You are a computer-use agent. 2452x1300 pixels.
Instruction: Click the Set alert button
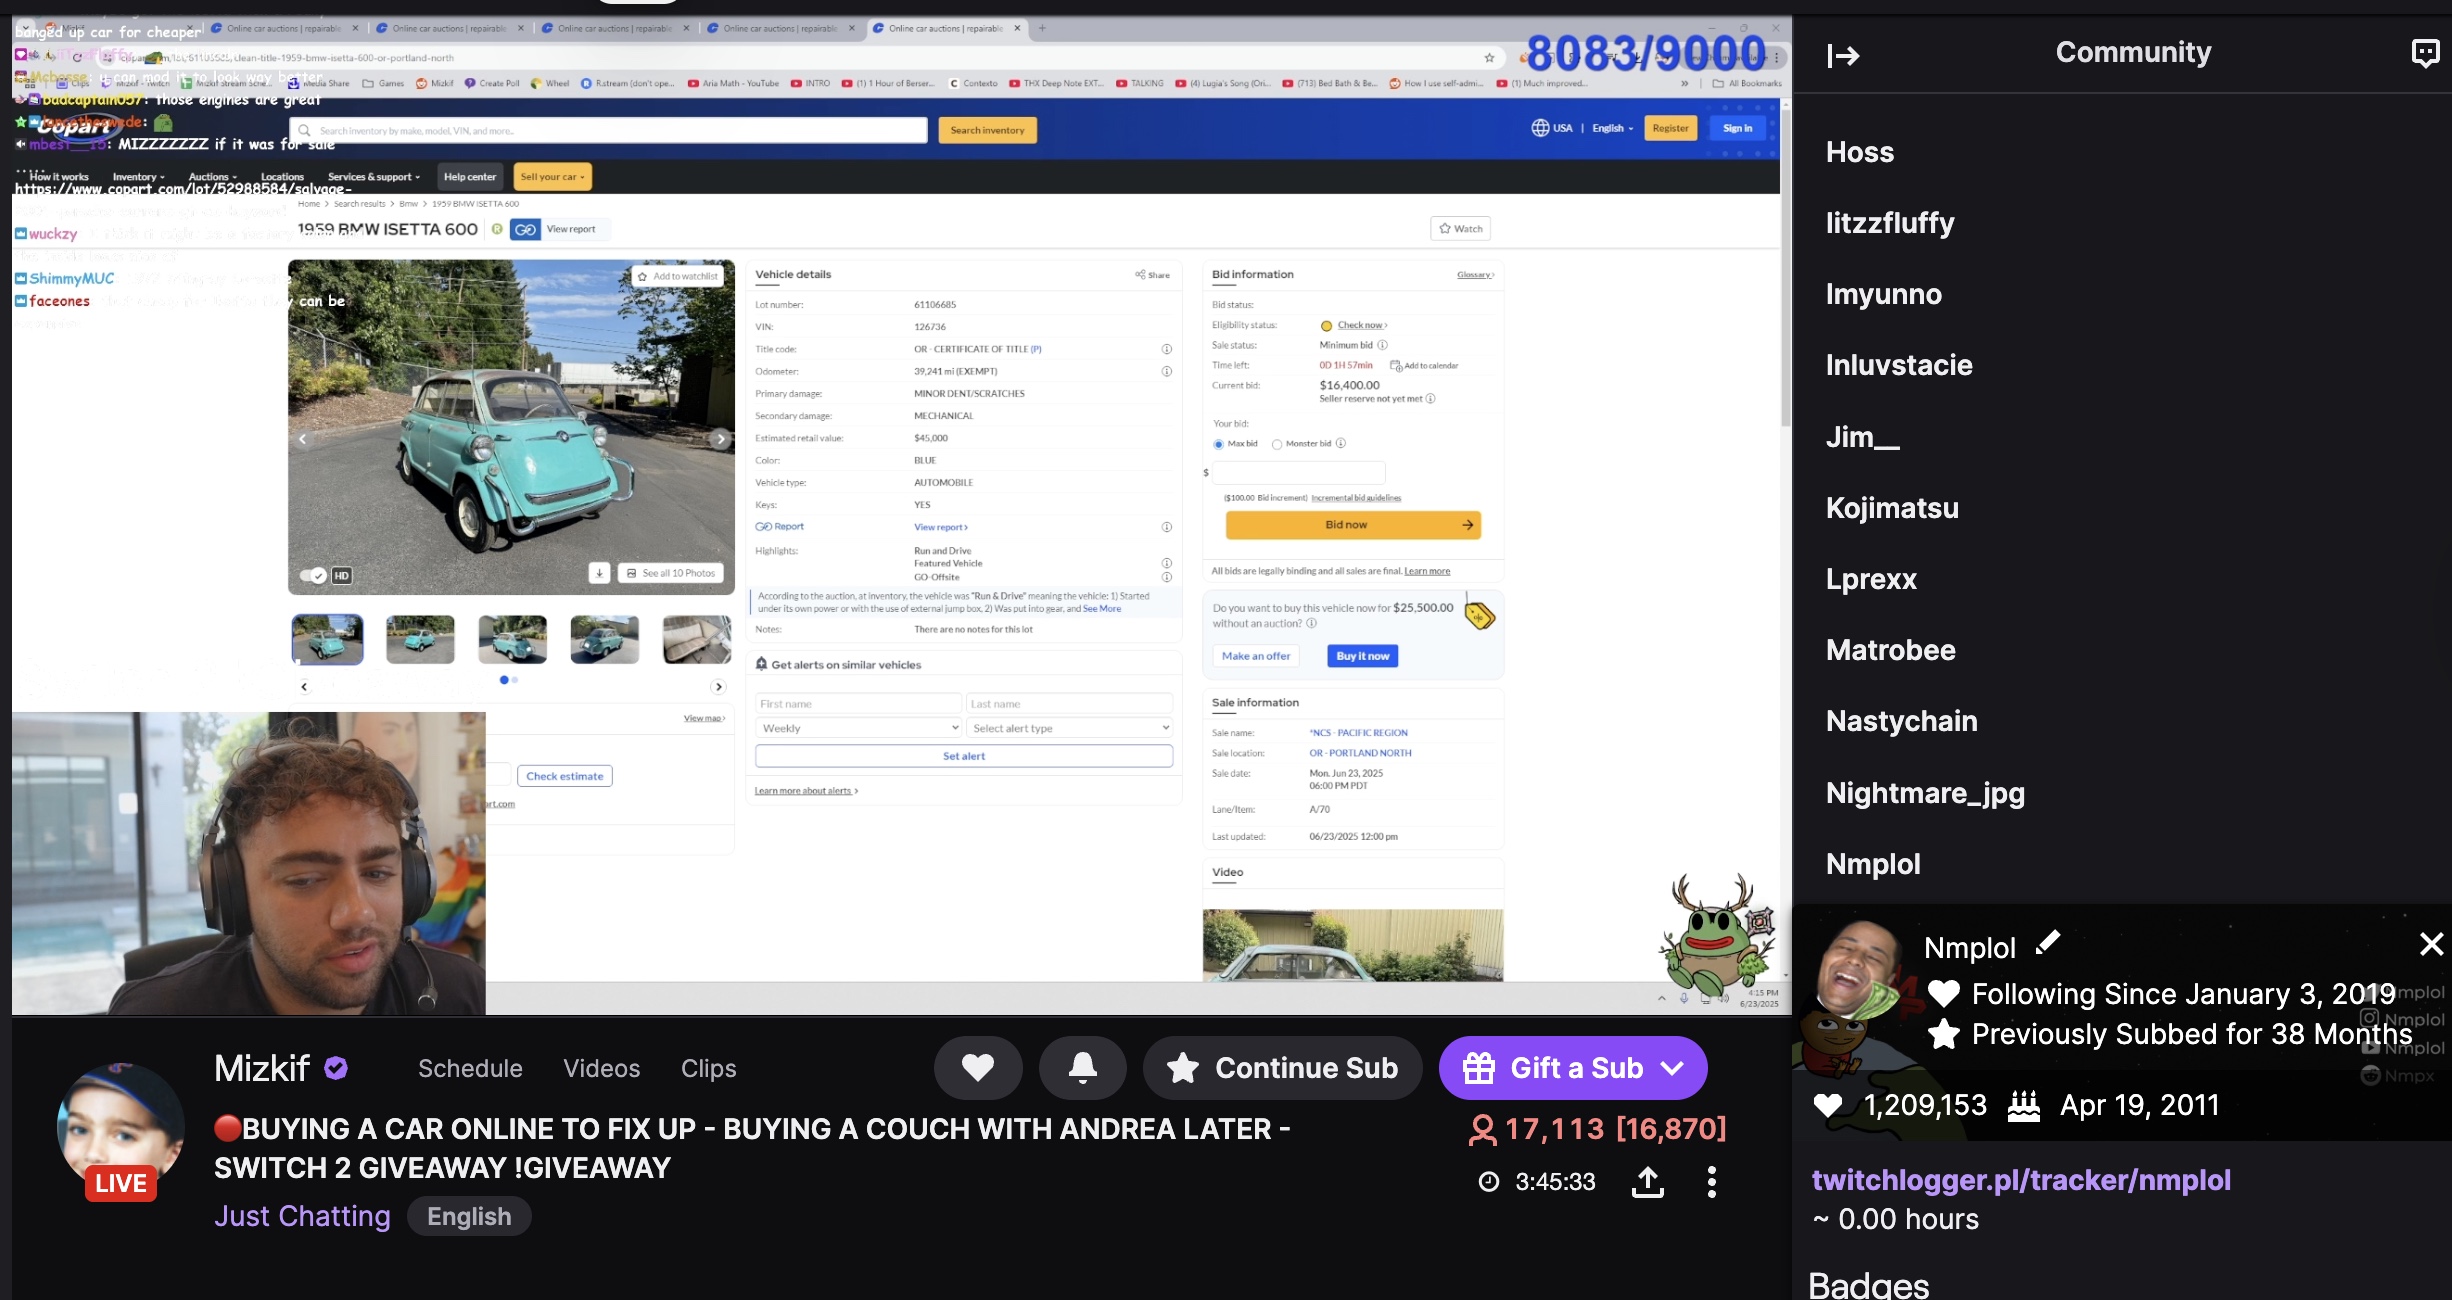[964, 756]
